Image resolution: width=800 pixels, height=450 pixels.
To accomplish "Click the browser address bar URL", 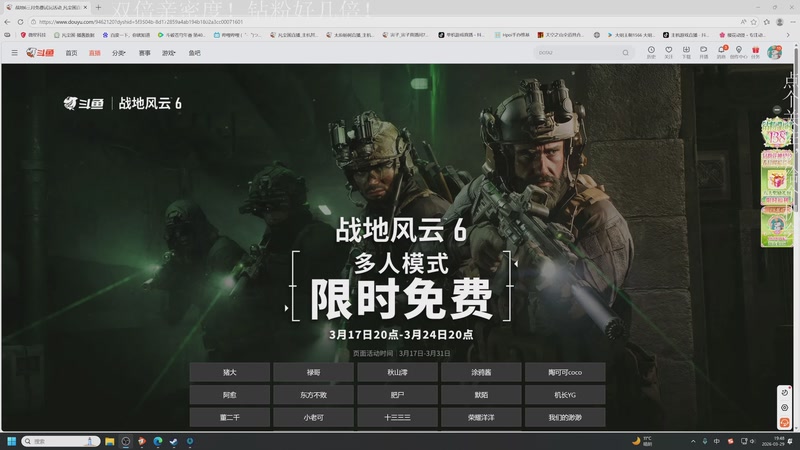I will 141,22.
